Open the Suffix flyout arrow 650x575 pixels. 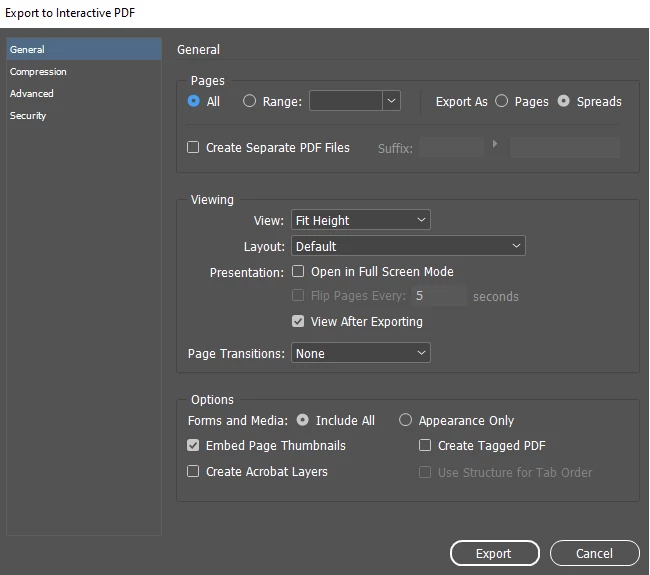coord(495,144)
